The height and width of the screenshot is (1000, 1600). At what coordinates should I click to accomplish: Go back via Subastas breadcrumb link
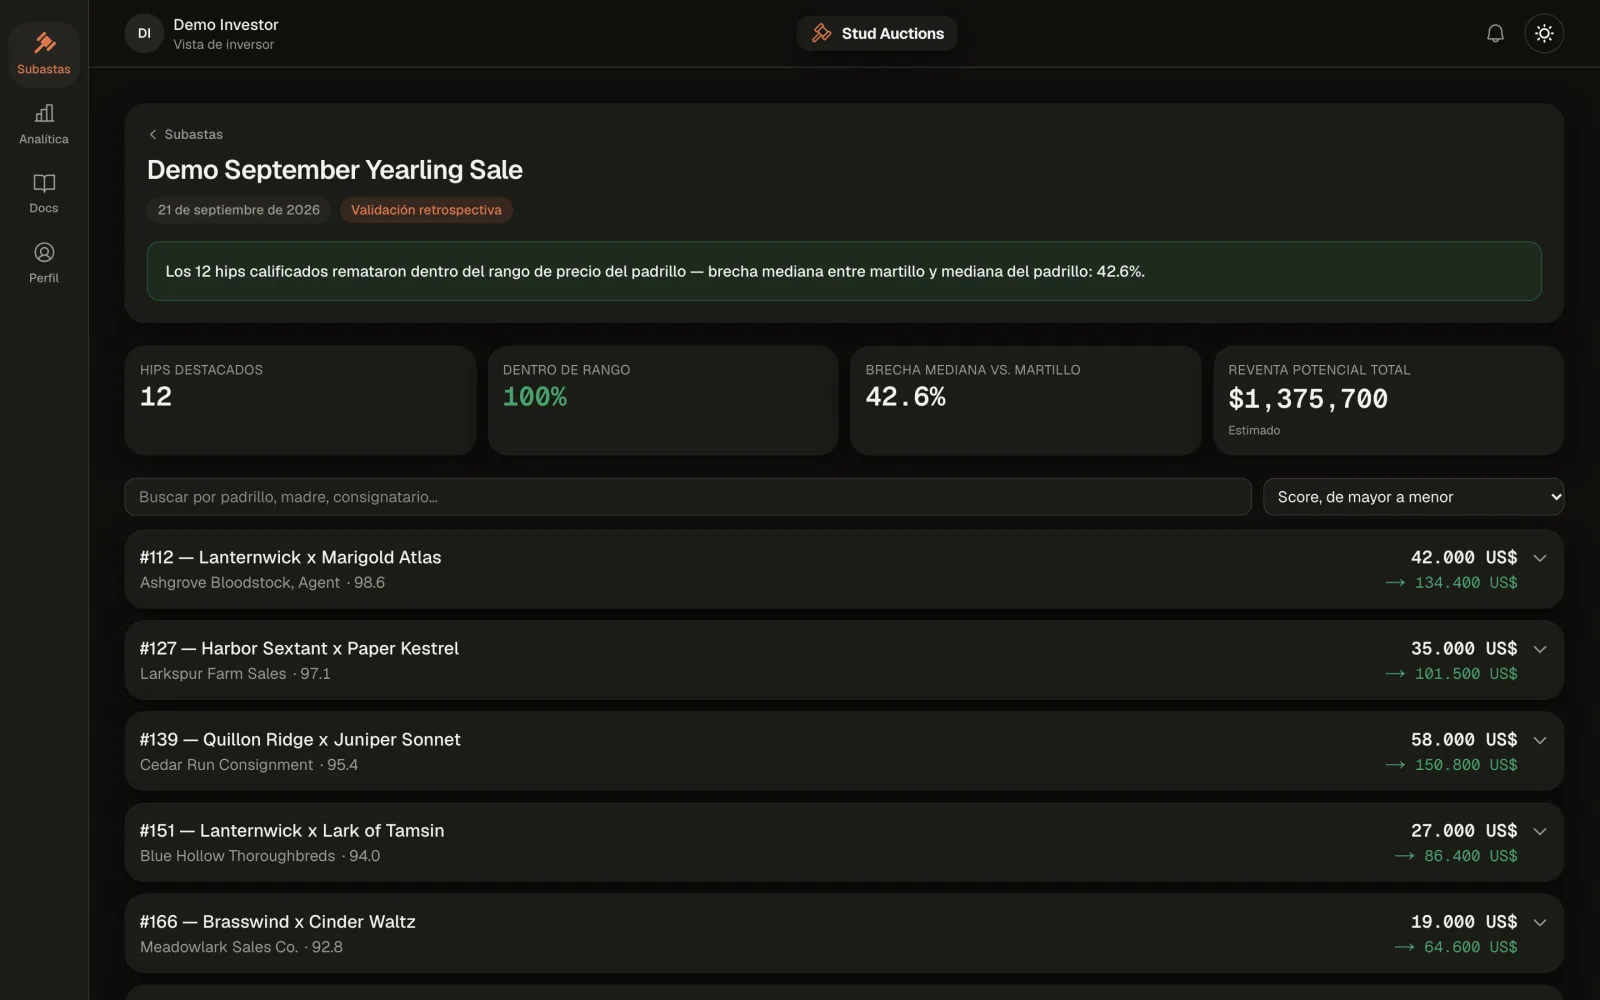(x=186, y=134)
